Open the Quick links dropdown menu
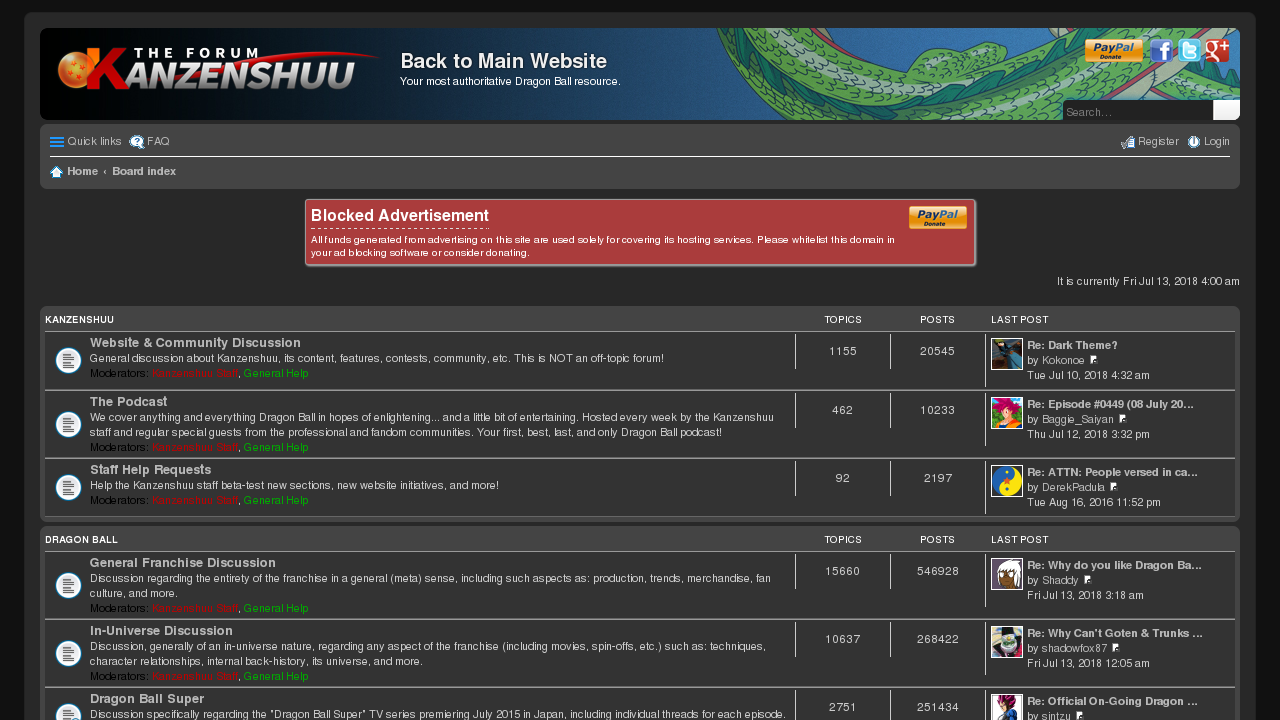This screenshot has height=720, width=1280. click(x=86, y=142)
